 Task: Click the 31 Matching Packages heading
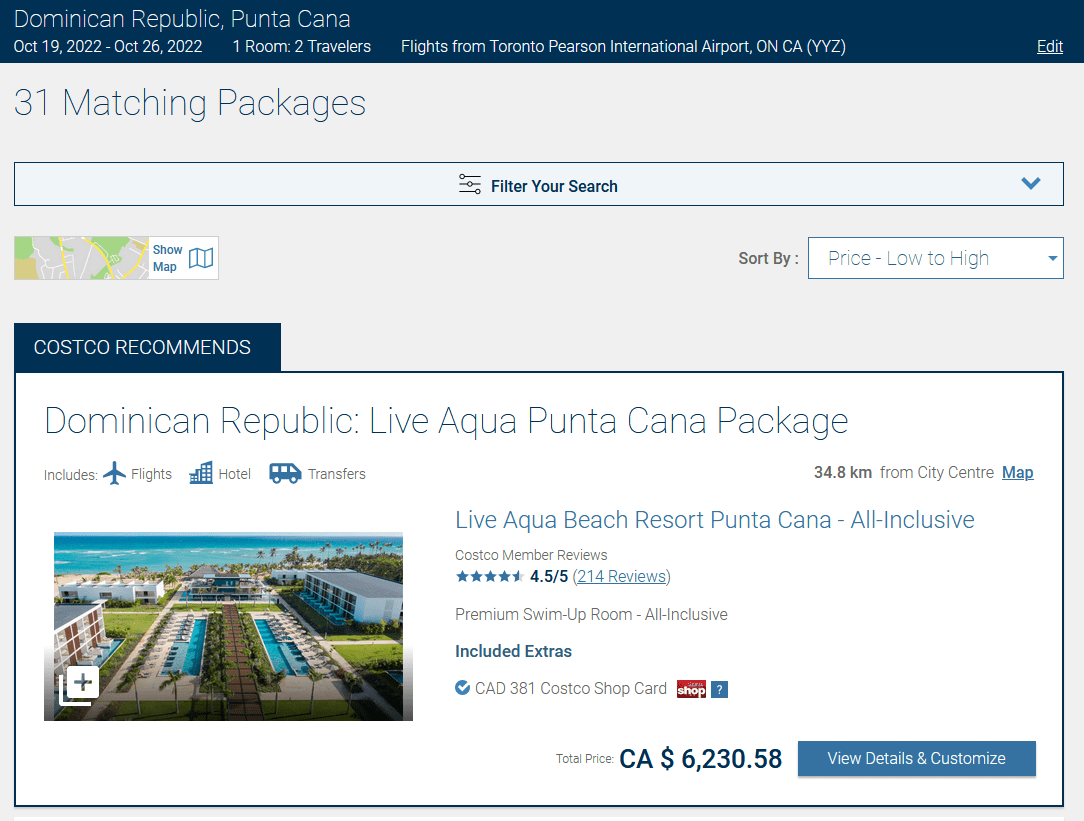(x=190, y=104)
